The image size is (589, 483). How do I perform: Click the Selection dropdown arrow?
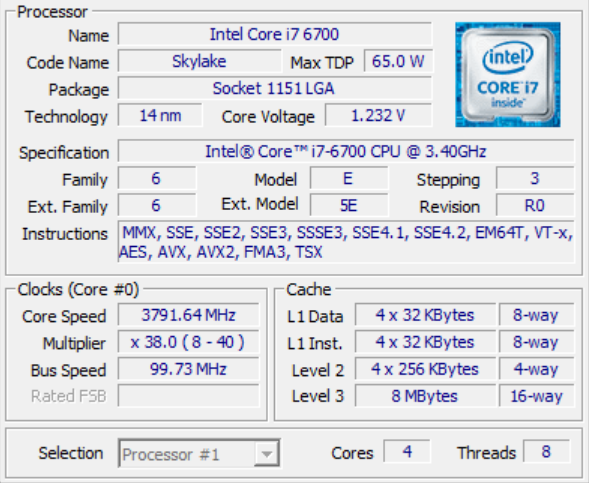(x=267, y=454)
